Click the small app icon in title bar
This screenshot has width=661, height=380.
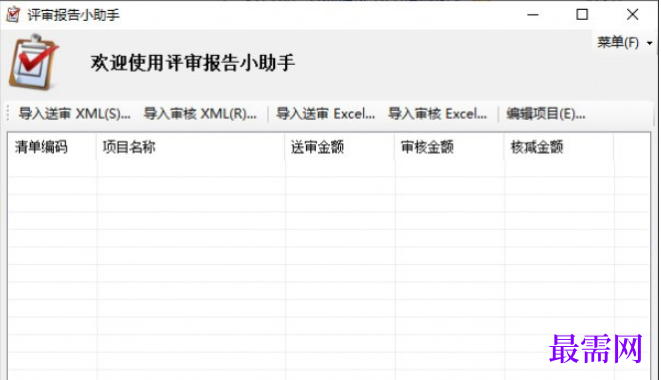(x=13, y=15)
